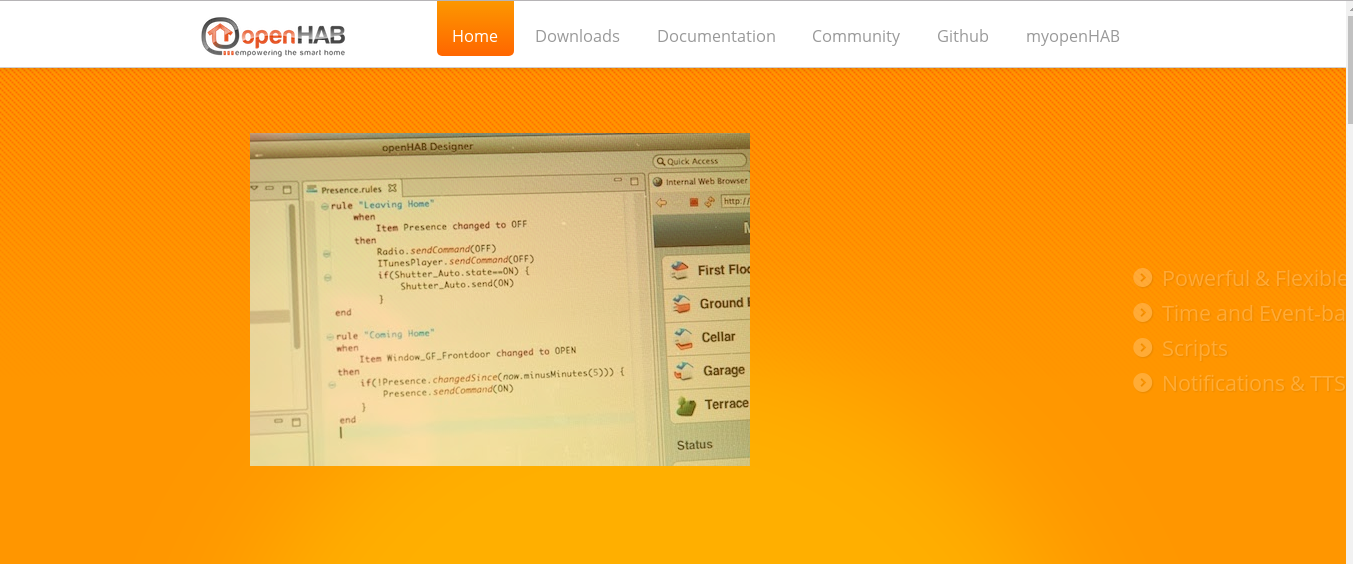1353x564 pixels.
Task: Open the Github link in navigation
Action: 963,36
